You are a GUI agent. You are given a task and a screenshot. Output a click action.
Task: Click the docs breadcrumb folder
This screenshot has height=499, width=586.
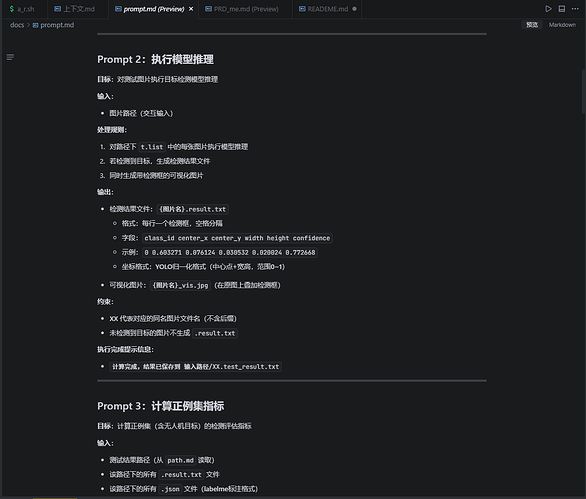17,25
